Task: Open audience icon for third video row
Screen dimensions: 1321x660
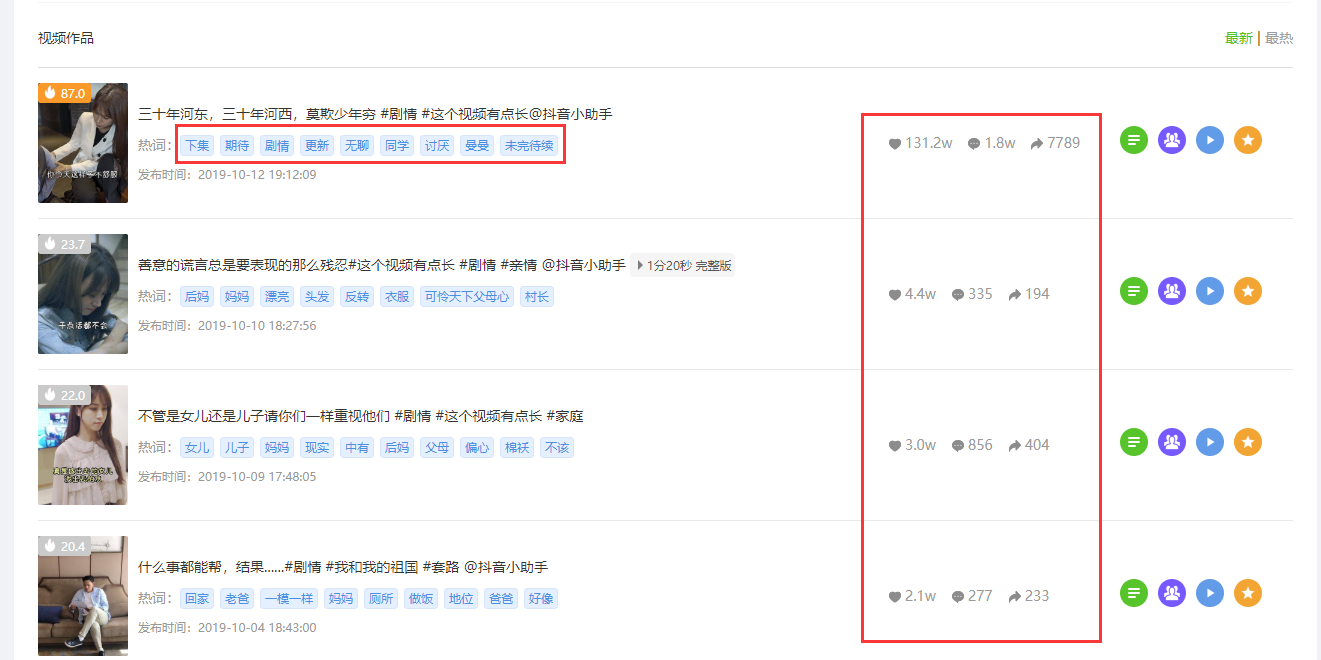Action: (1171, 442)
